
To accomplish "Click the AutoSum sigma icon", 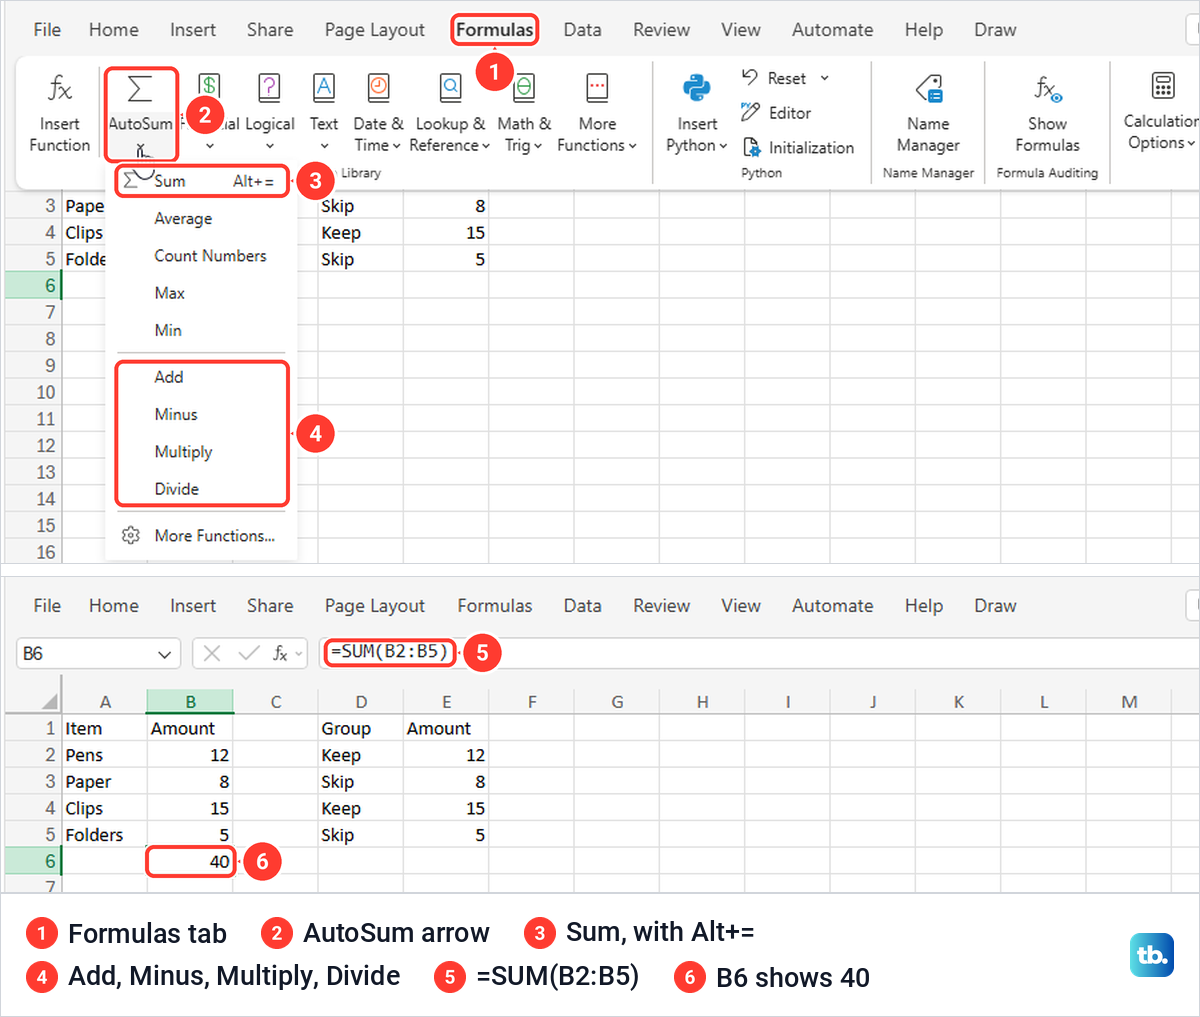I will pos(140,89).
